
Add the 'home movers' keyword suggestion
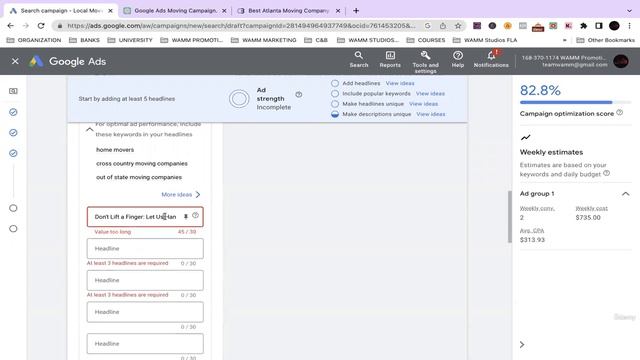point(115,150)
